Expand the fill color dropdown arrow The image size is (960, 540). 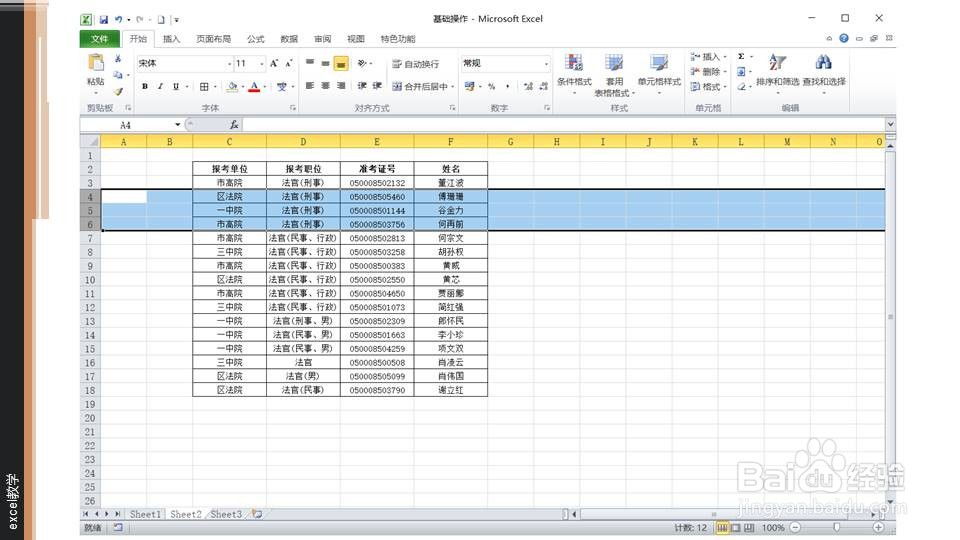click(x=242, y=87)
